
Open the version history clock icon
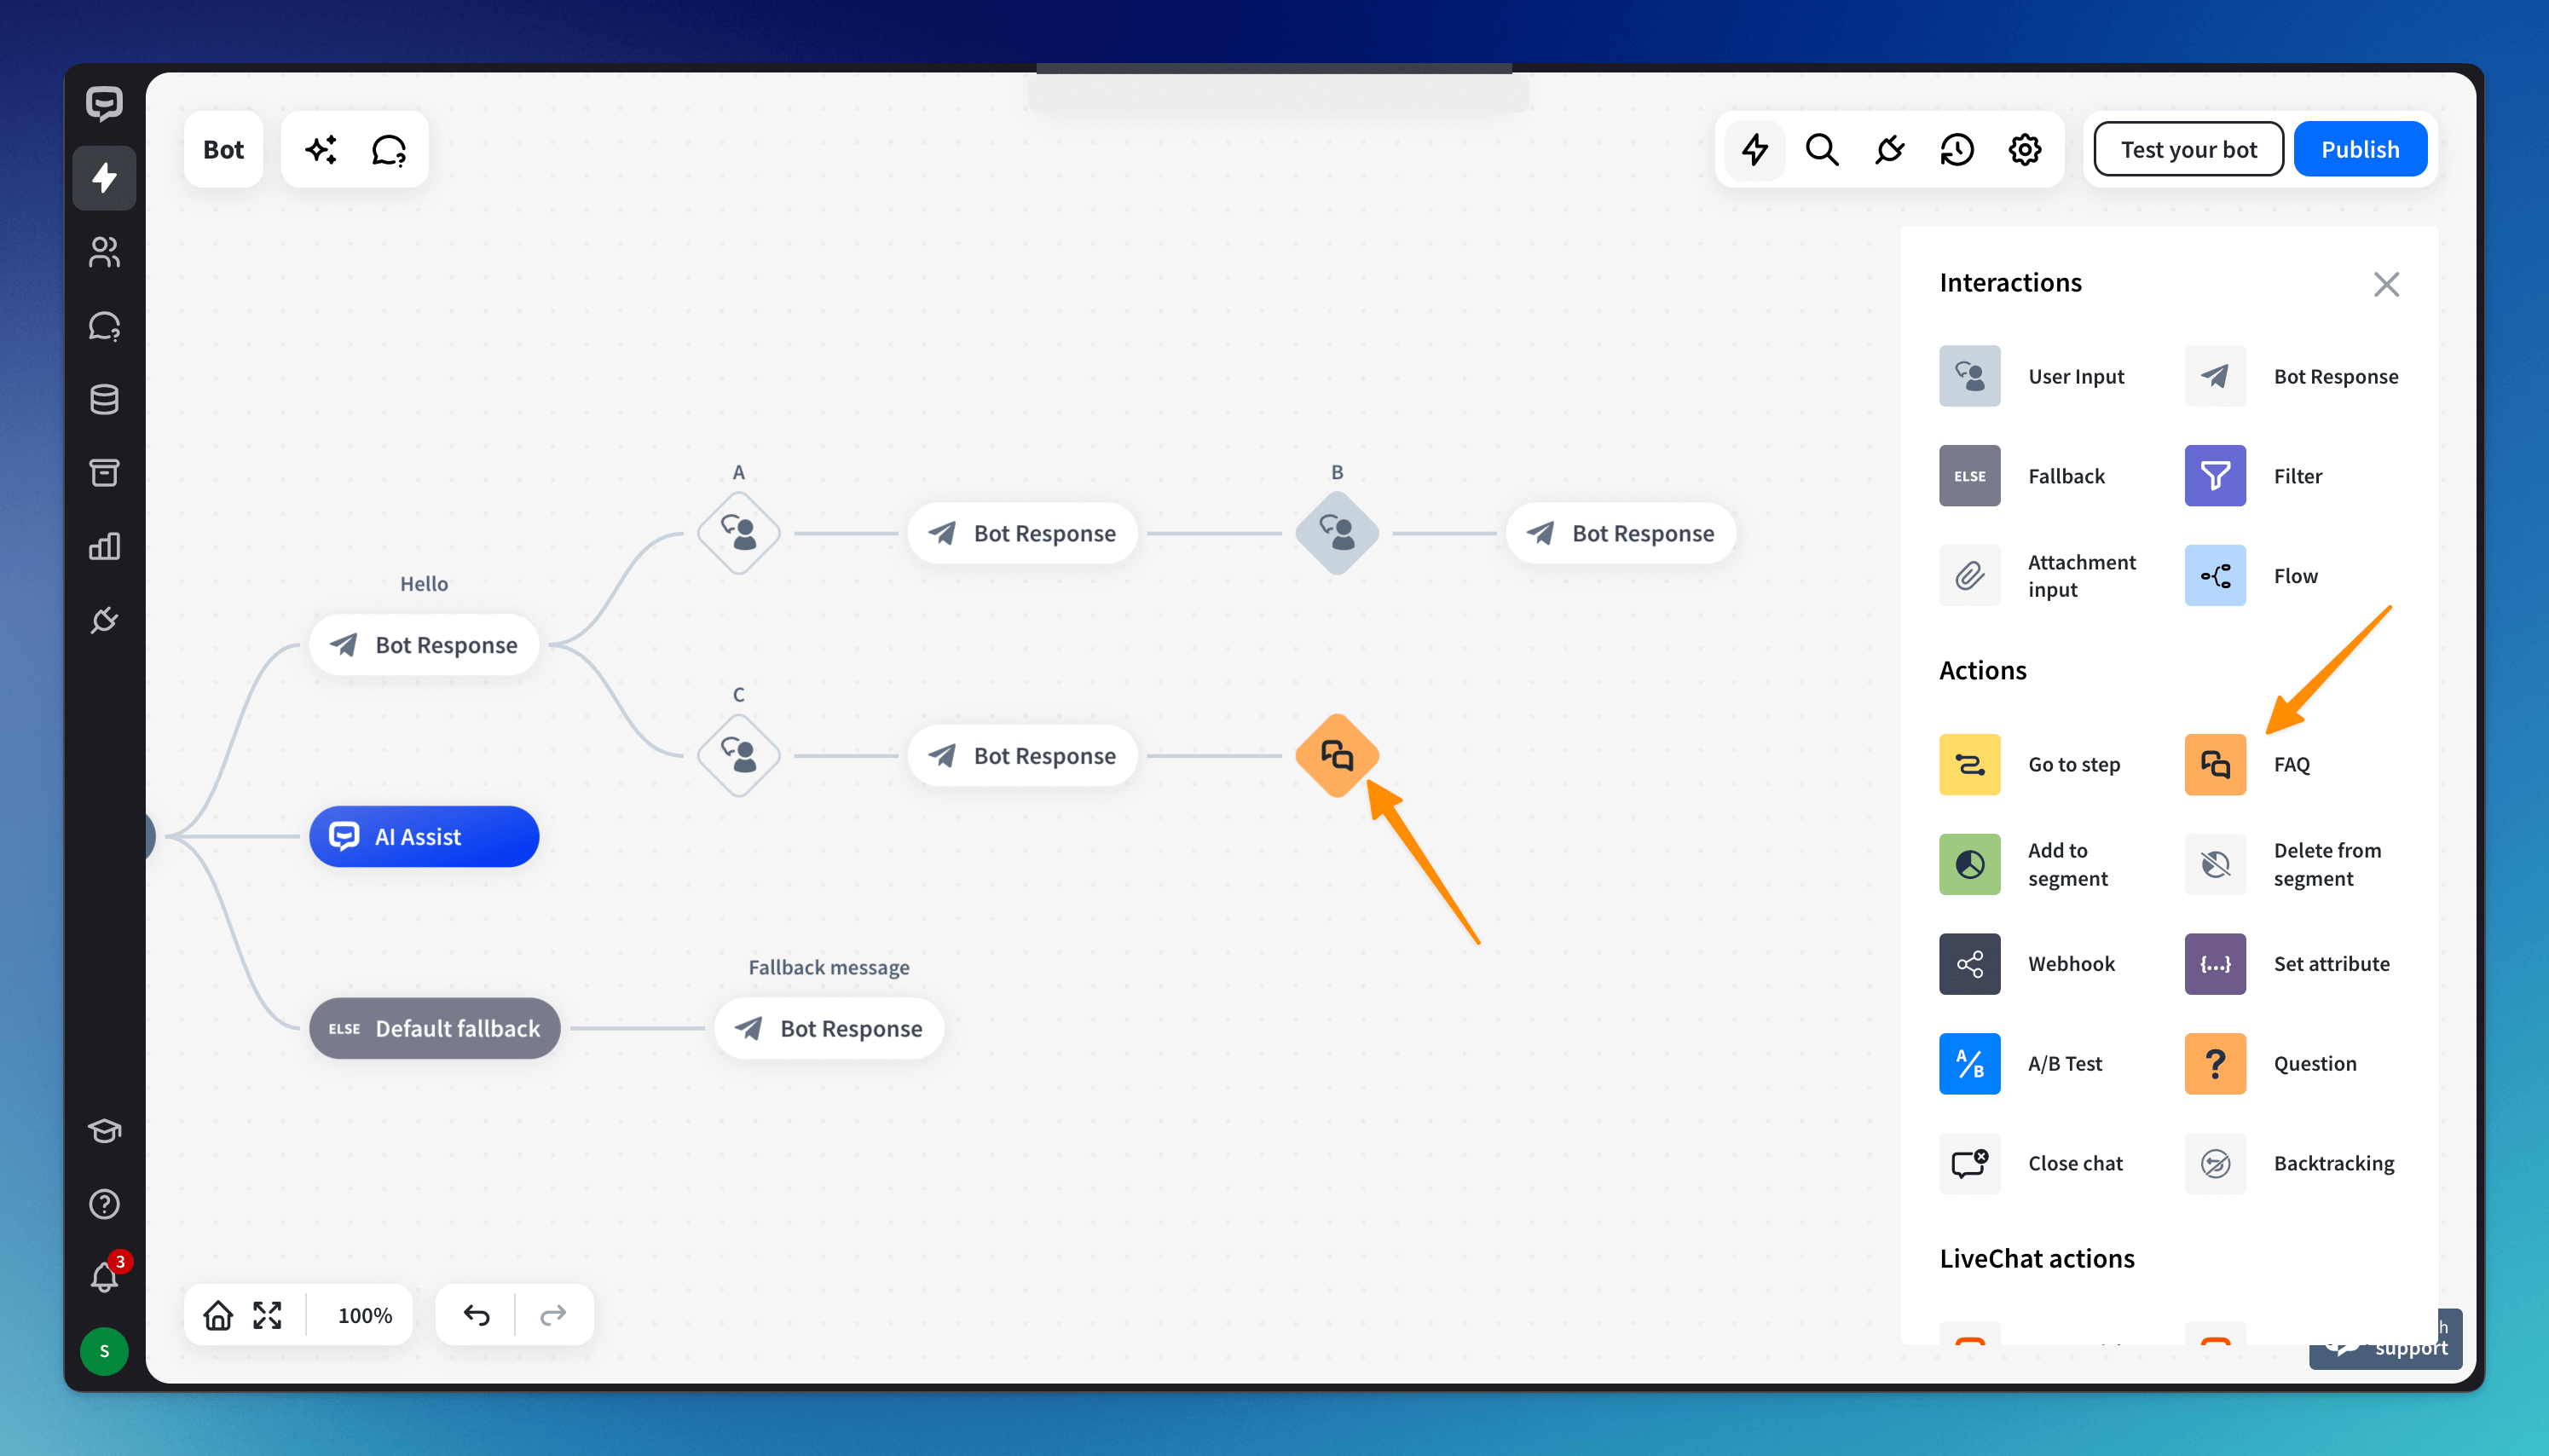(x=1956, y=150)
